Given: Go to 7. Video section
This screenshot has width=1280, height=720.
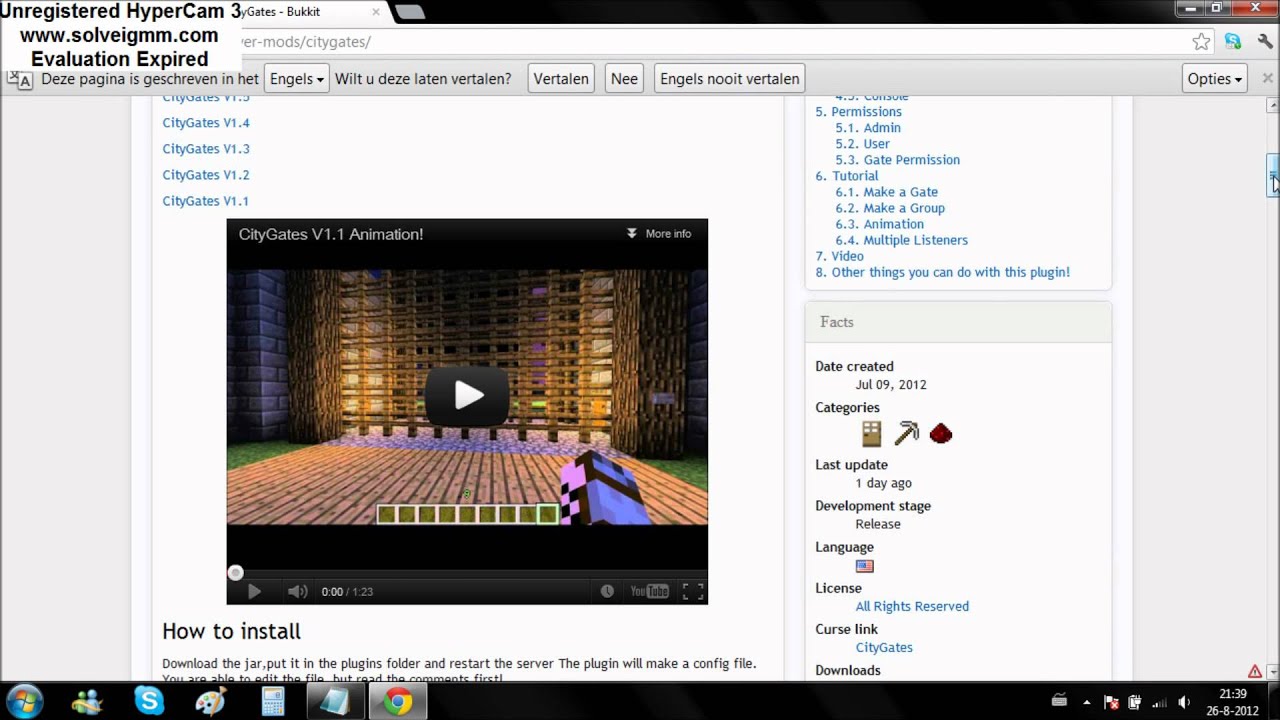Looking at the screenshot, I should 839,256.
